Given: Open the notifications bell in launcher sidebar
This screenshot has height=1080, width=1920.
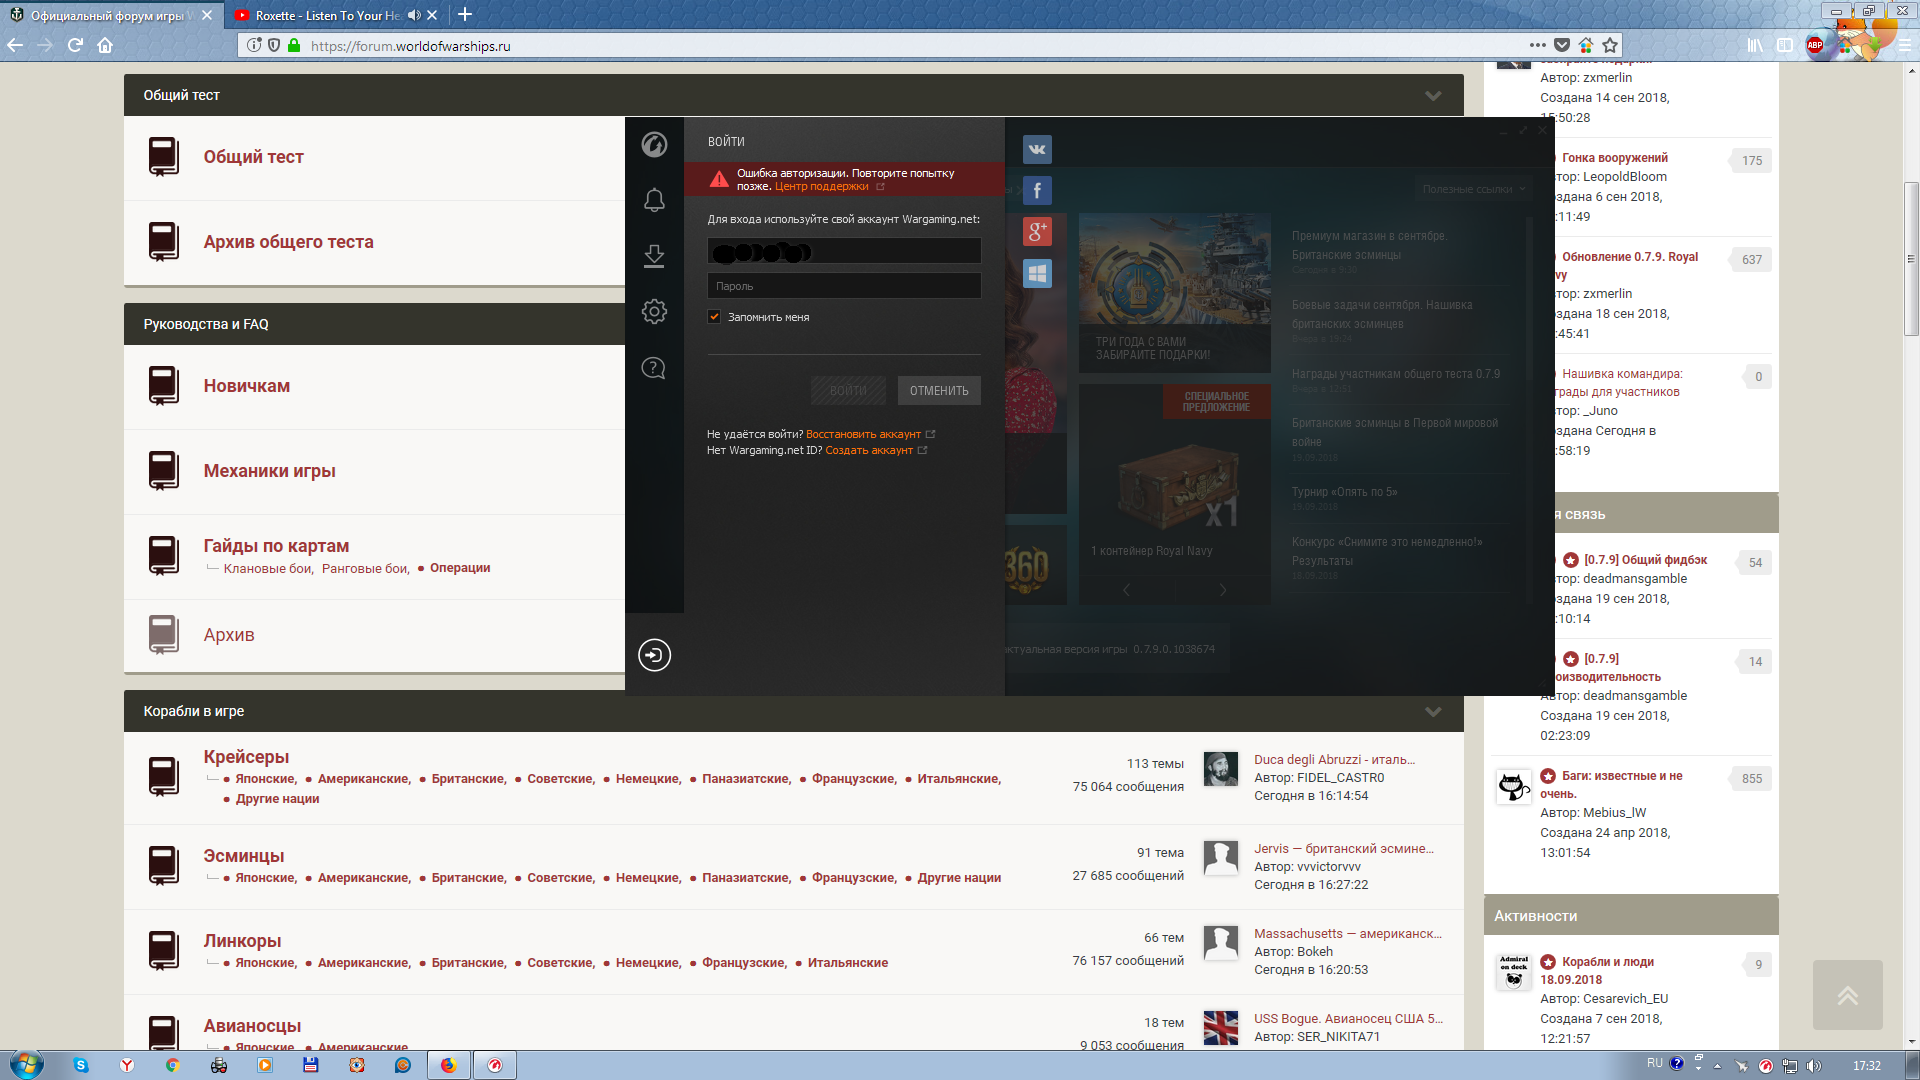Looking at the screenshot, I should 654,200.
